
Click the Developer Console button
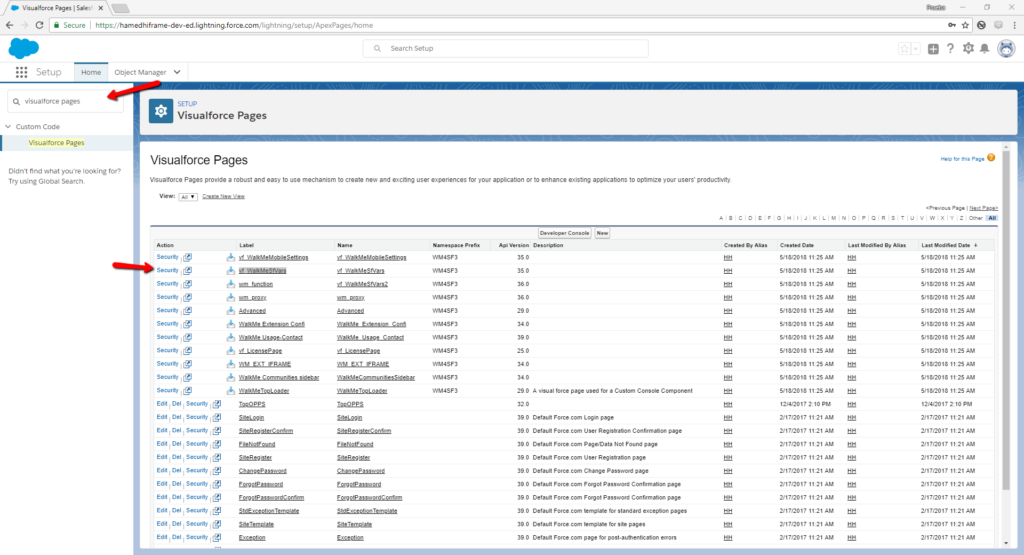pos(564,232)
